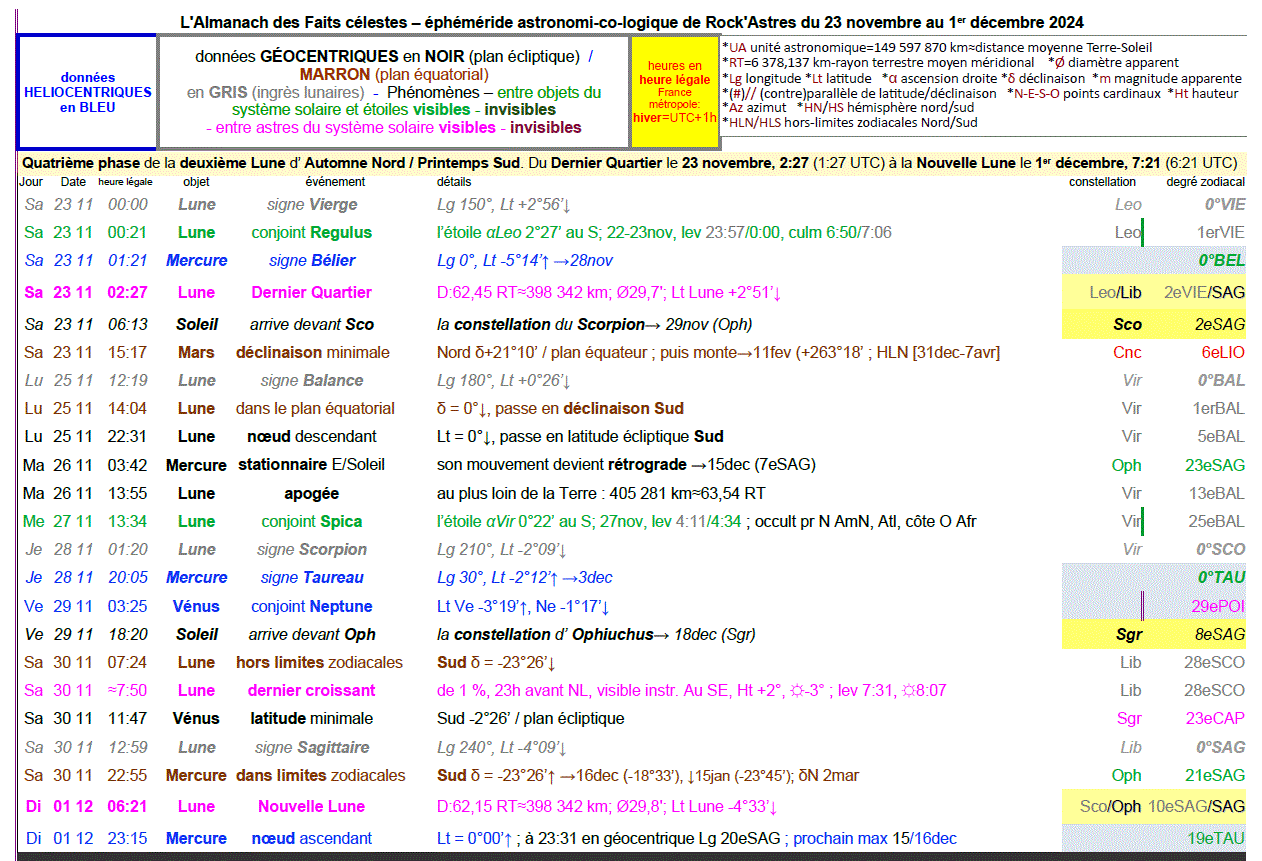Select the Lune 'apogée' event
1262x861 pixels.
311,494
